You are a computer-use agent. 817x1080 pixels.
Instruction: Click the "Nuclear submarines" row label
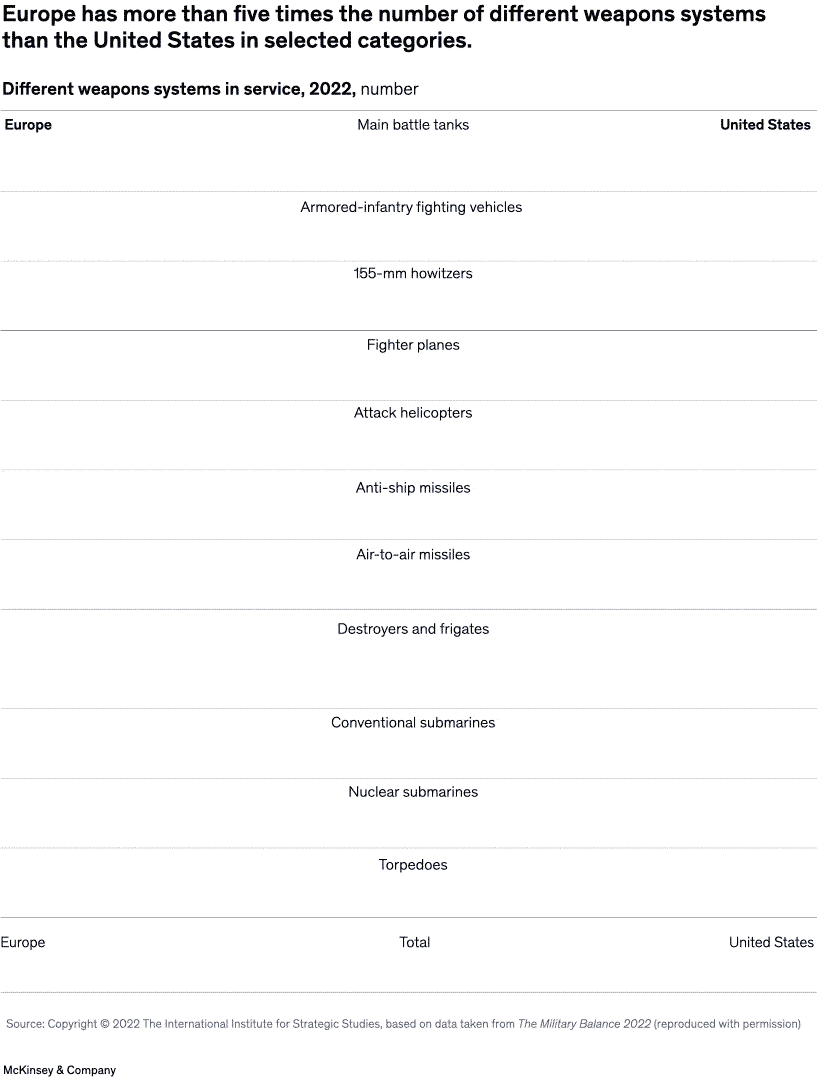[x=413, y=792]
